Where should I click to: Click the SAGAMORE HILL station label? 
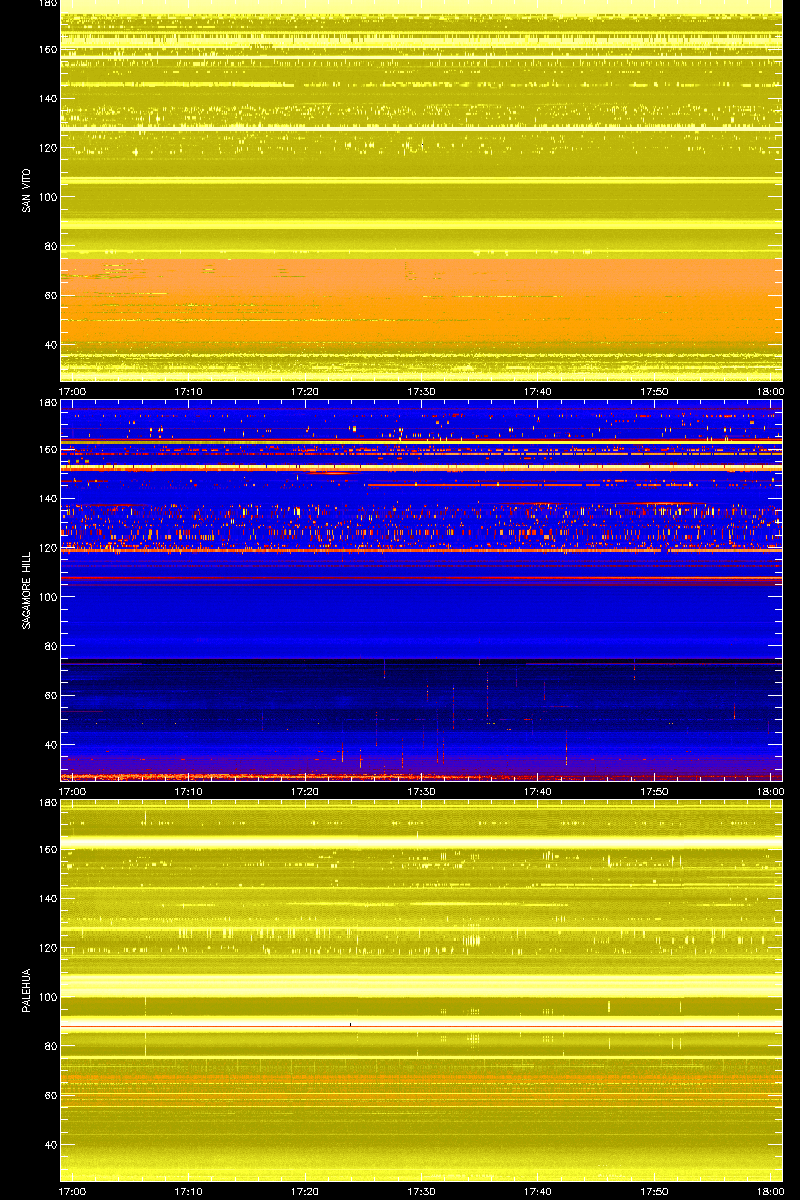(x=24, y=590)
